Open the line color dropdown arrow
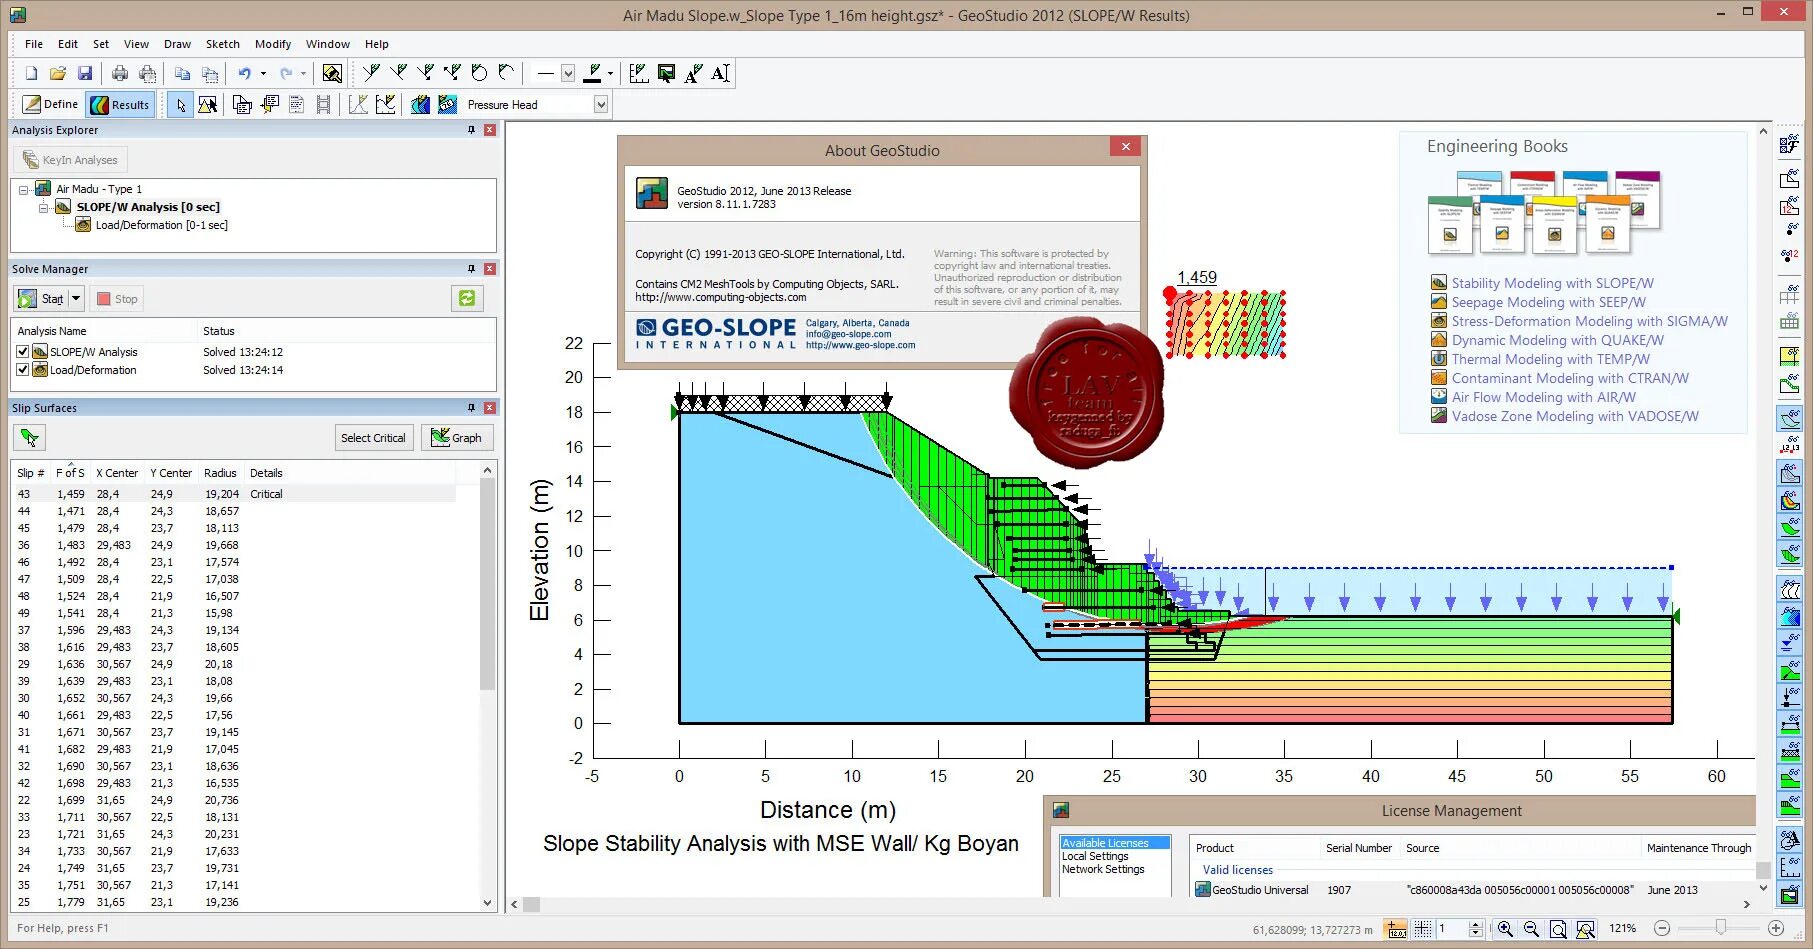Screen dimensions: 1813x949 pos(610,73)
